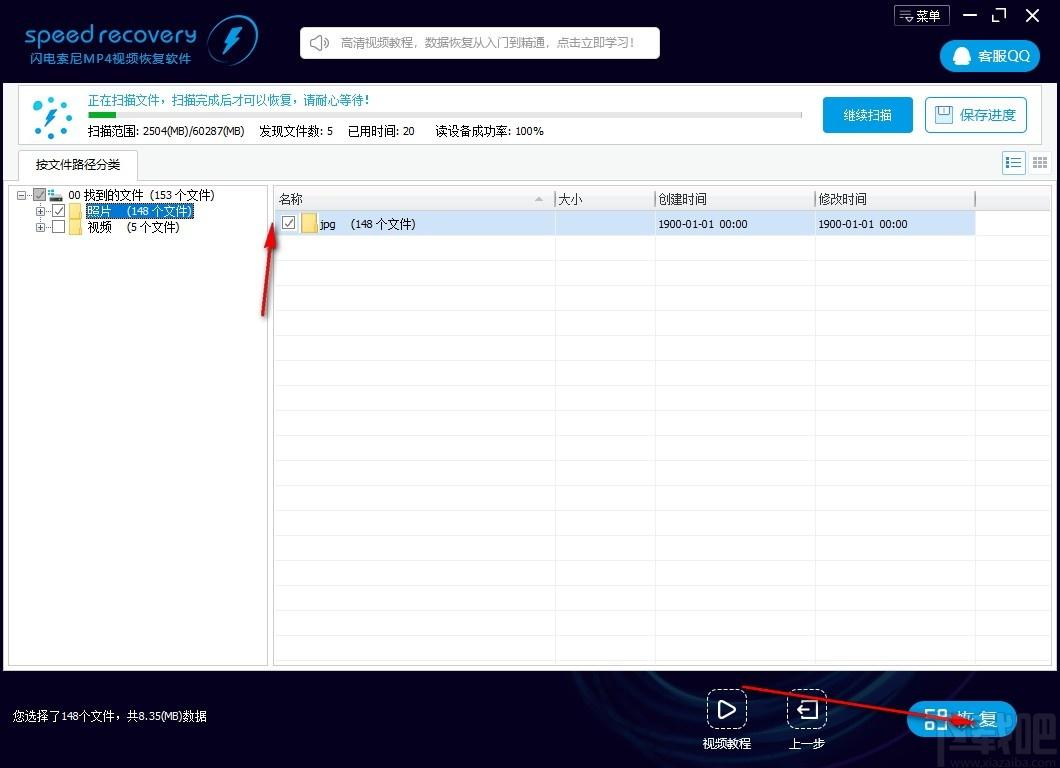Sort by the 名称 column header
1060x768 pixels.
414,199
